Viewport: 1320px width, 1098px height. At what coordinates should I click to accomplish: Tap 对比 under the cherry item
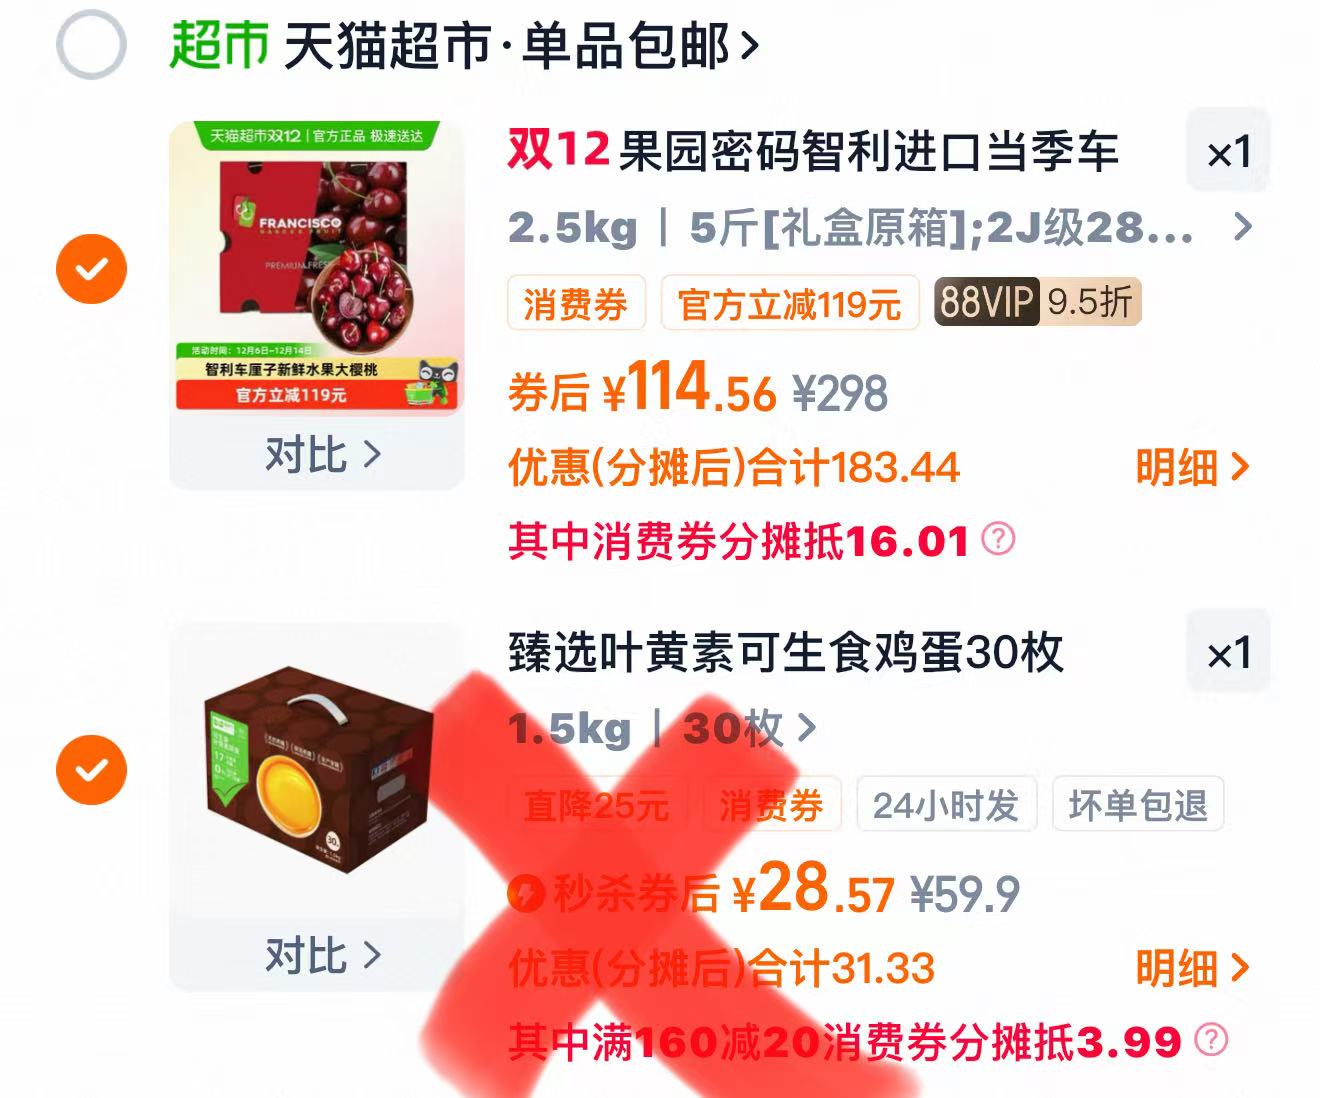(x=321, y=454)
